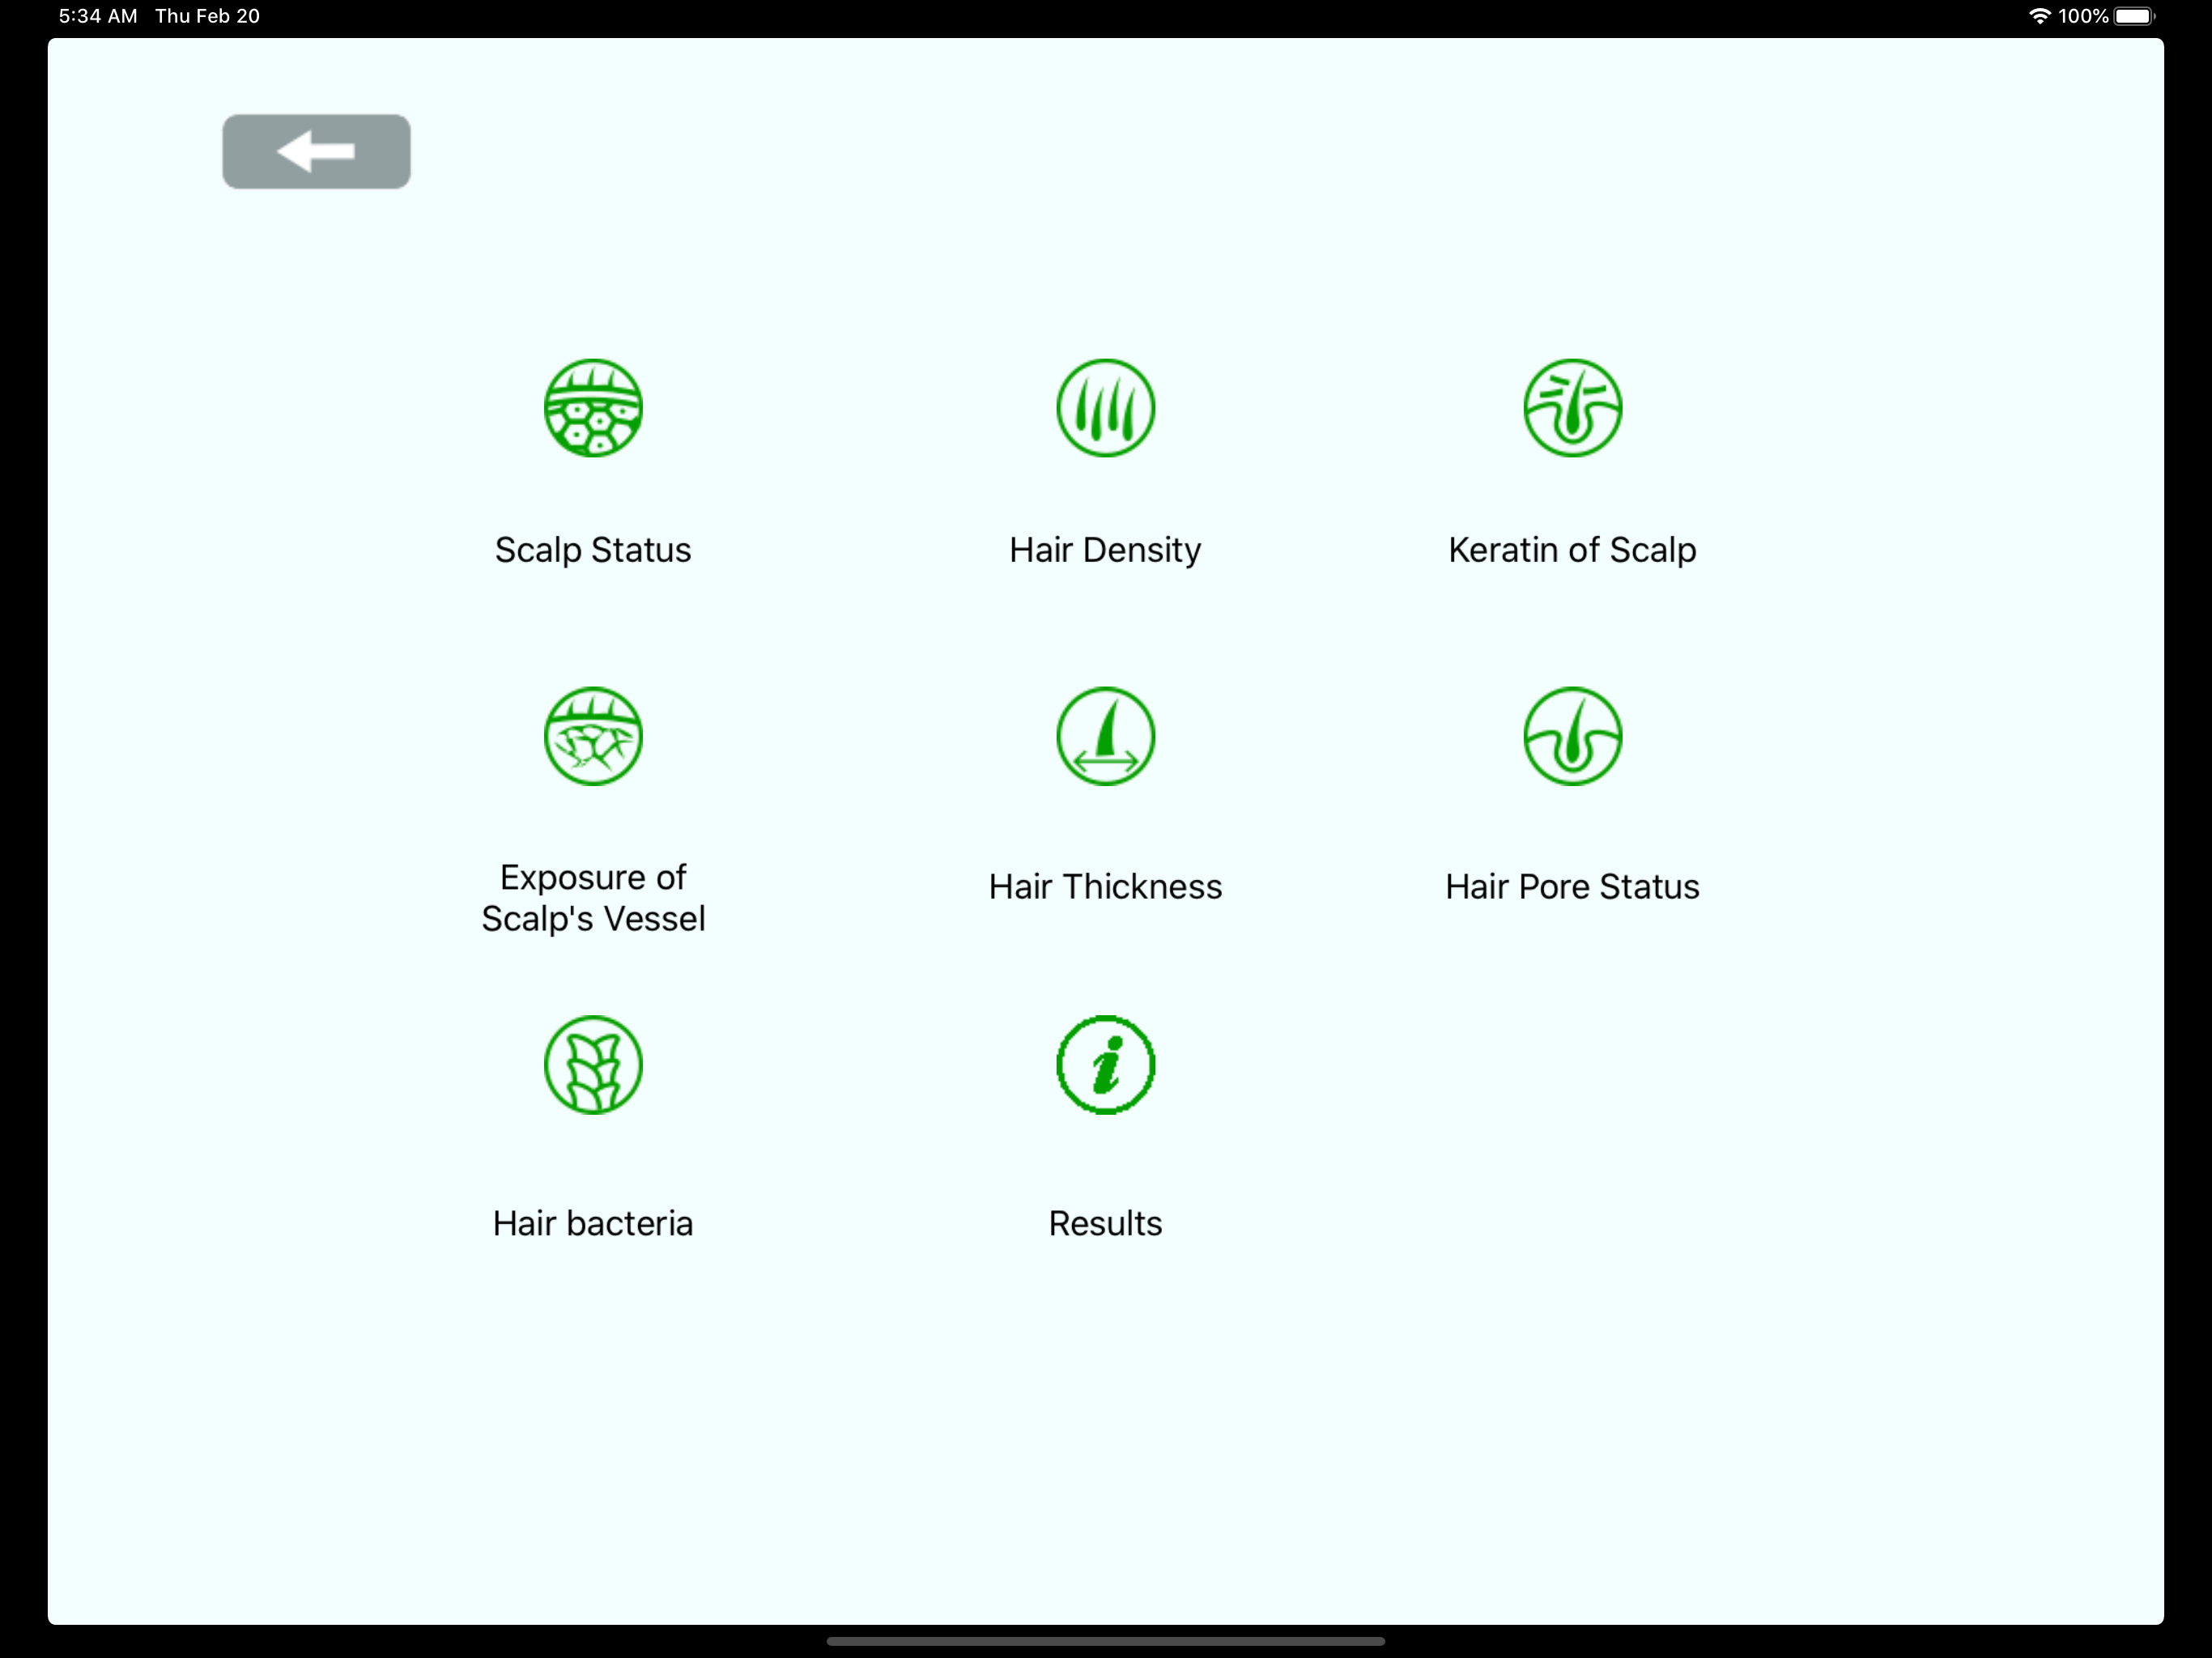
Task: Click the "Hair Thickness" label
Action: (x=1105, y=887)
